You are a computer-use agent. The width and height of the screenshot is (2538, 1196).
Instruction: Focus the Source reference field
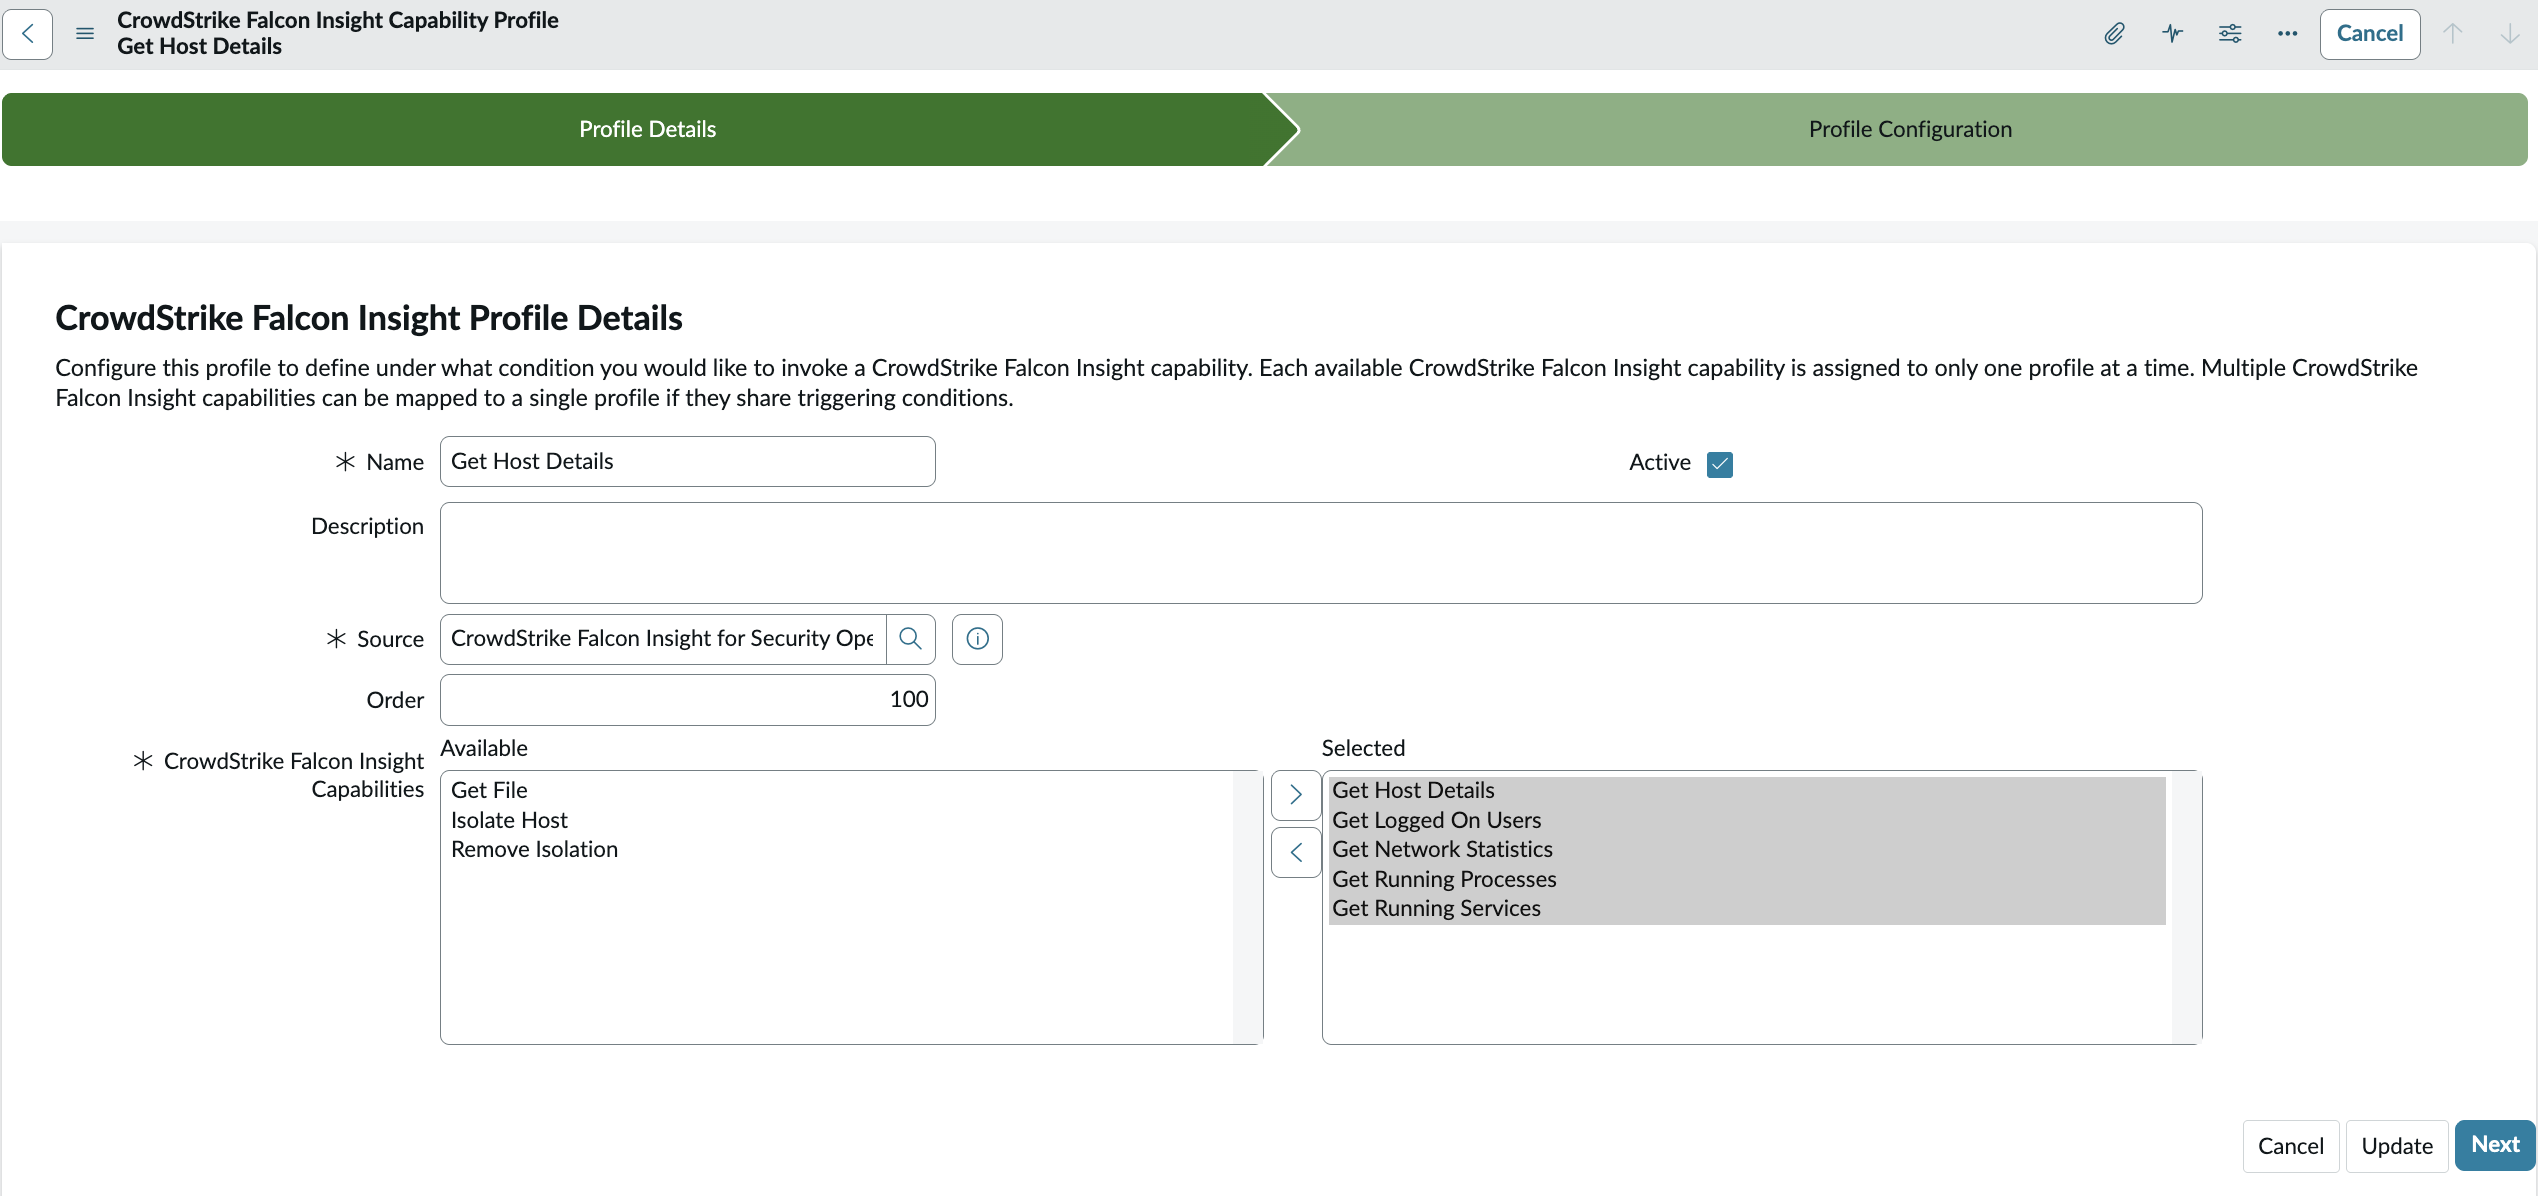pyautogui.click(x=663, y=639)
